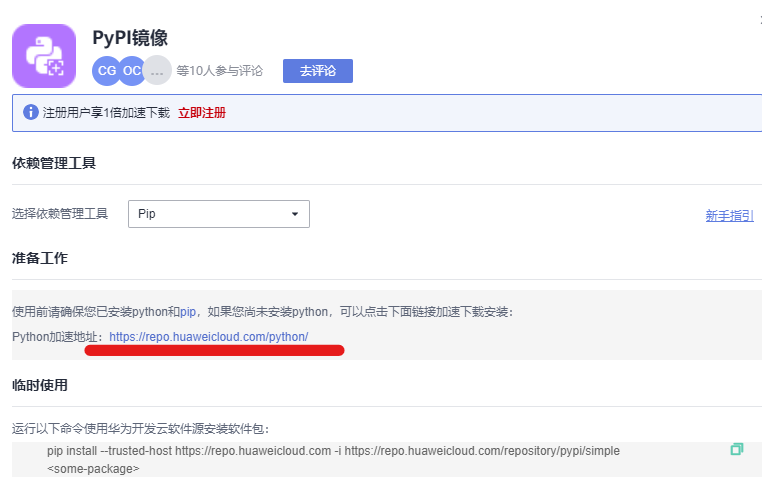
Task: Click the 注册用户享1倍加速下载 notice text
Action: coord(106,113)
